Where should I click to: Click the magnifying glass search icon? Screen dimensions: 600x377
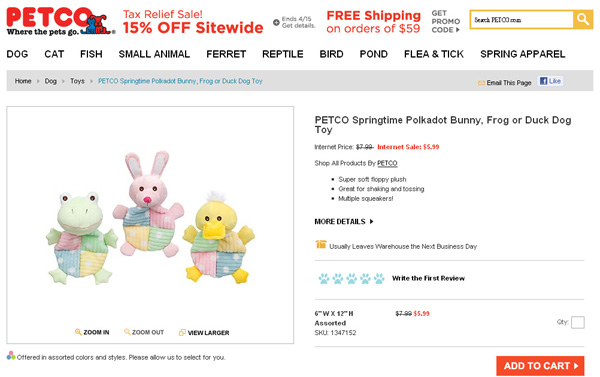(x=582, y=19)
